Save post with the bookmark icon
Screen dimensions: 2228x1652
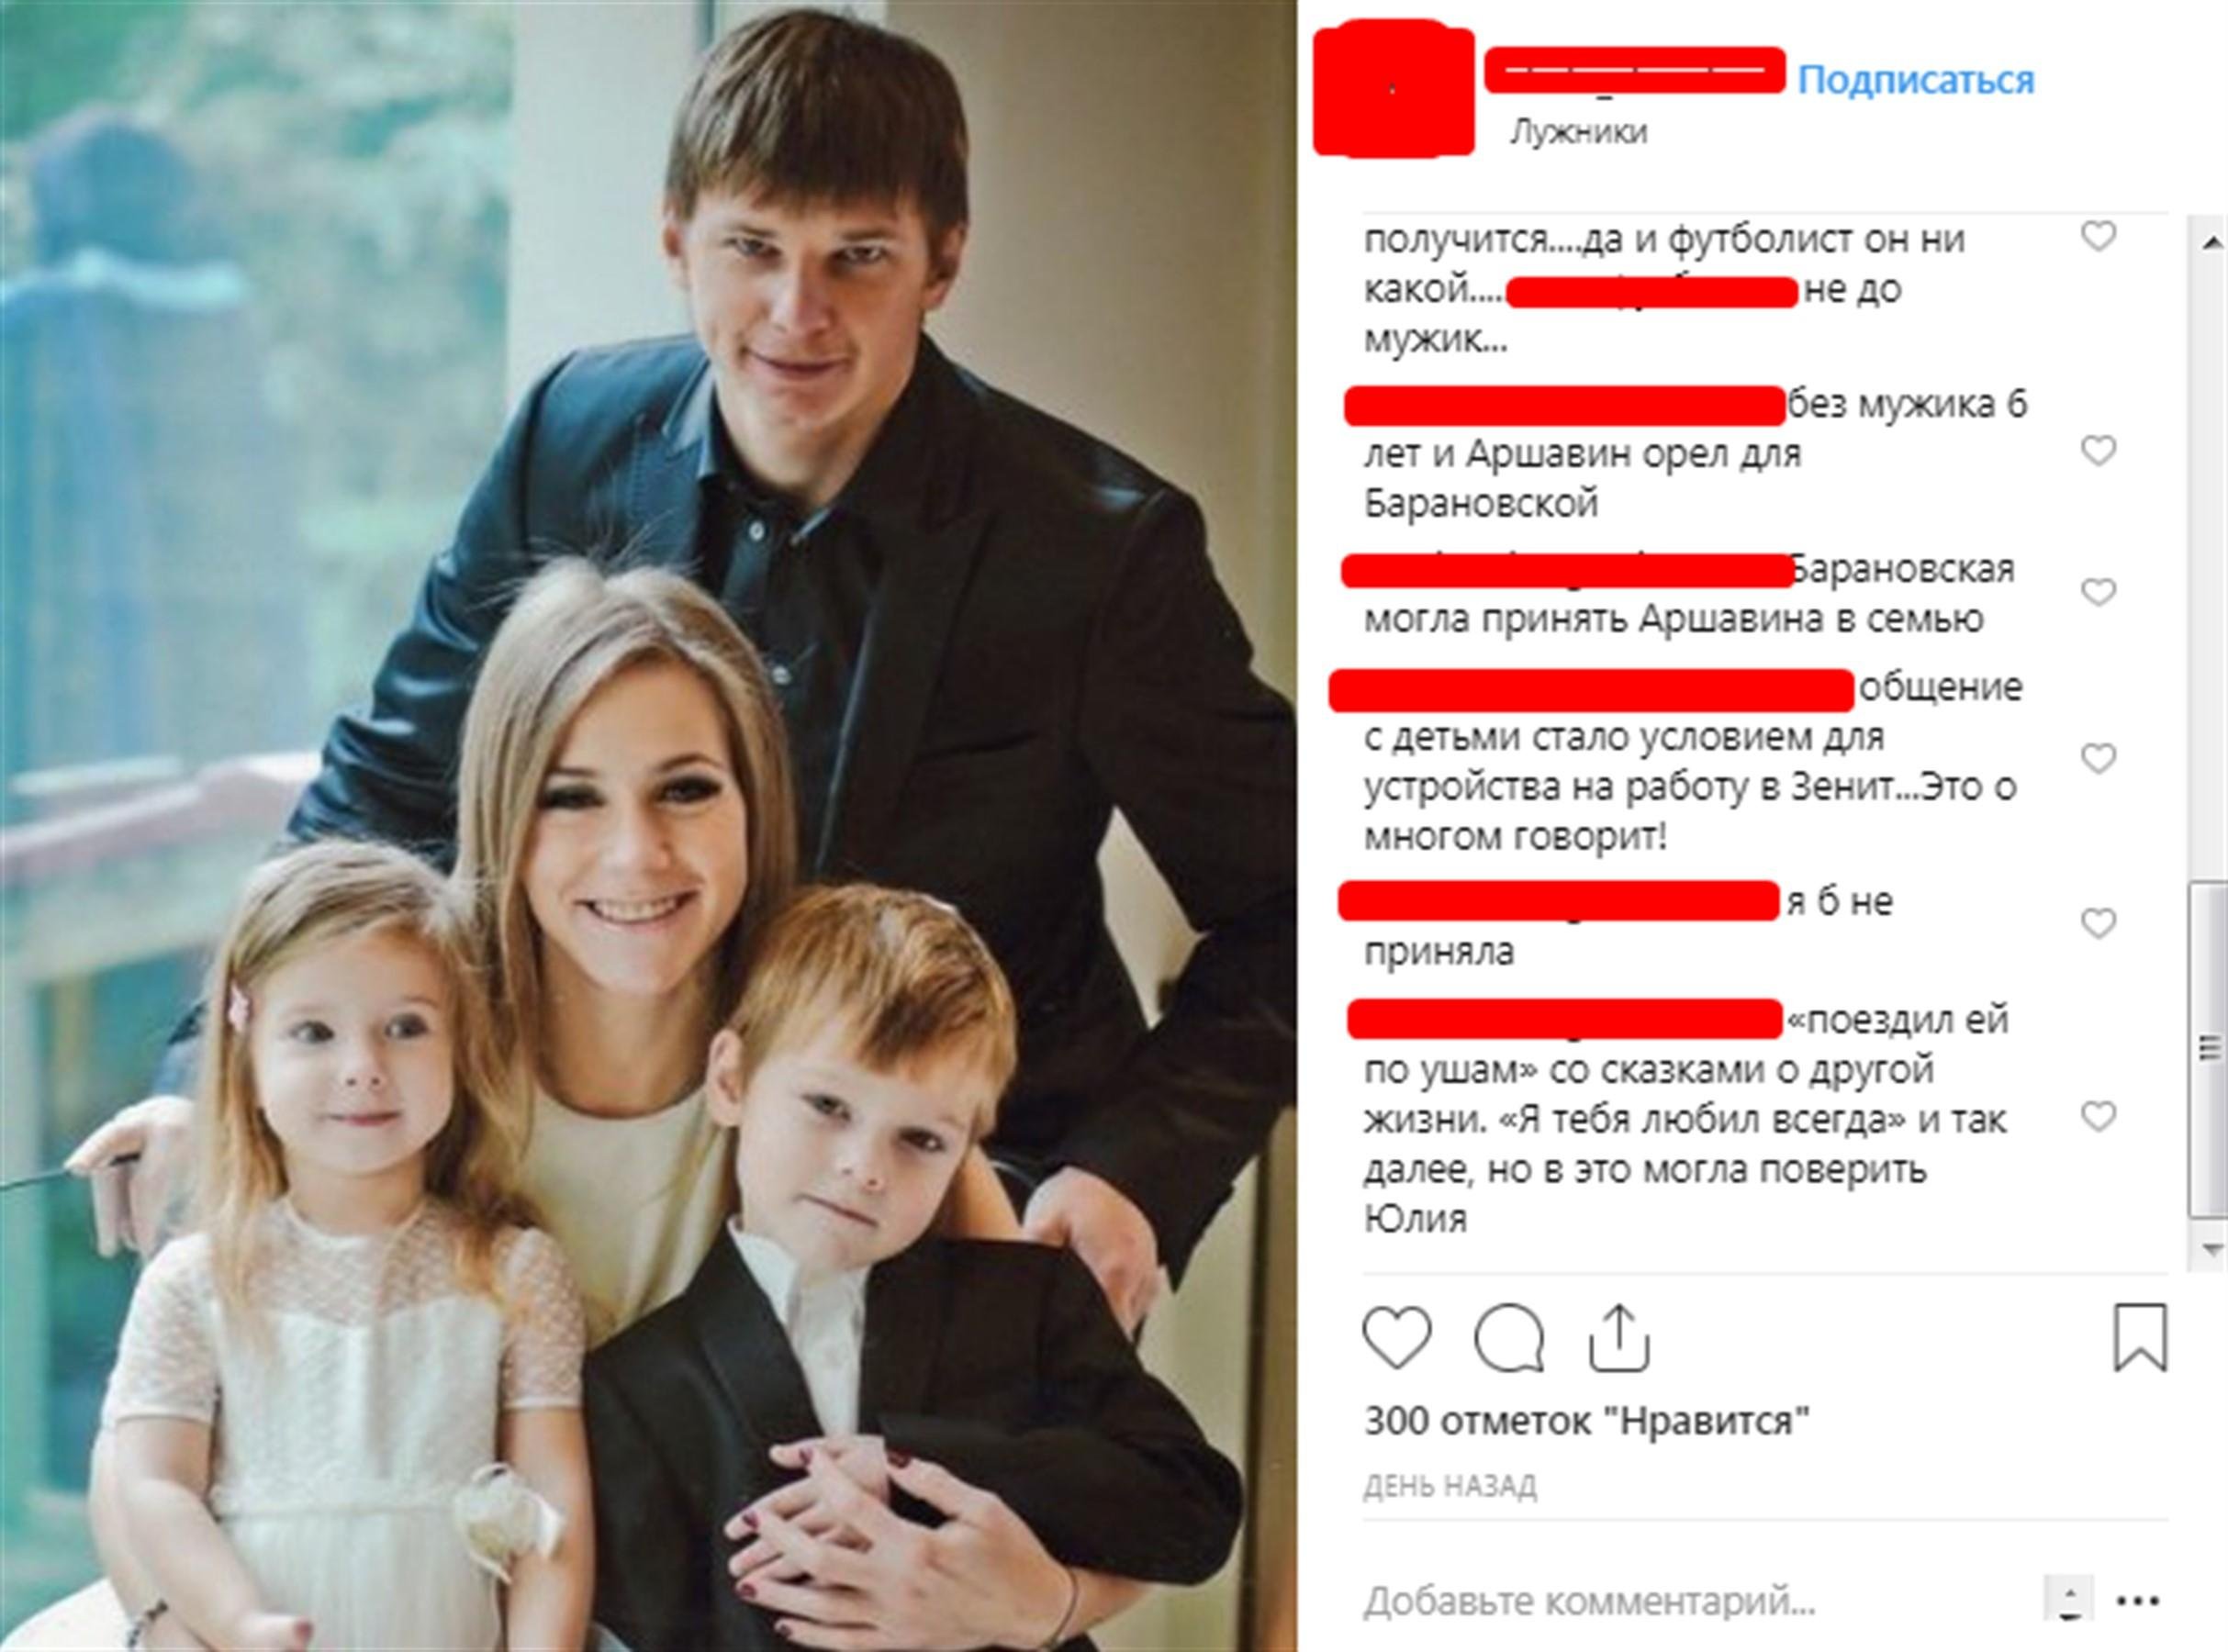pos(2140,1337)
